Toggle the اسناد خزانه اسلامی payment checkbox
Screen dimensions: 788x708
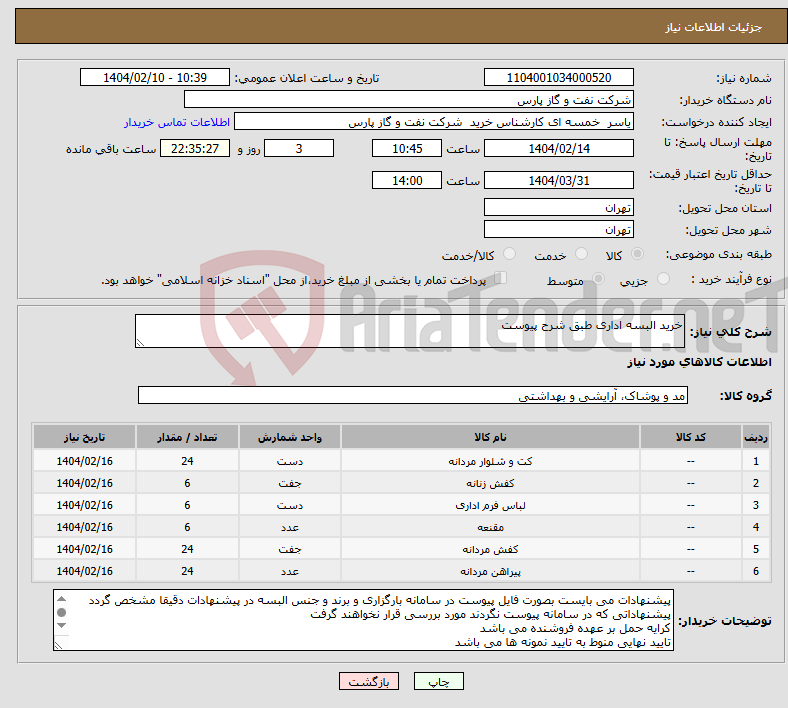(501, 278)
